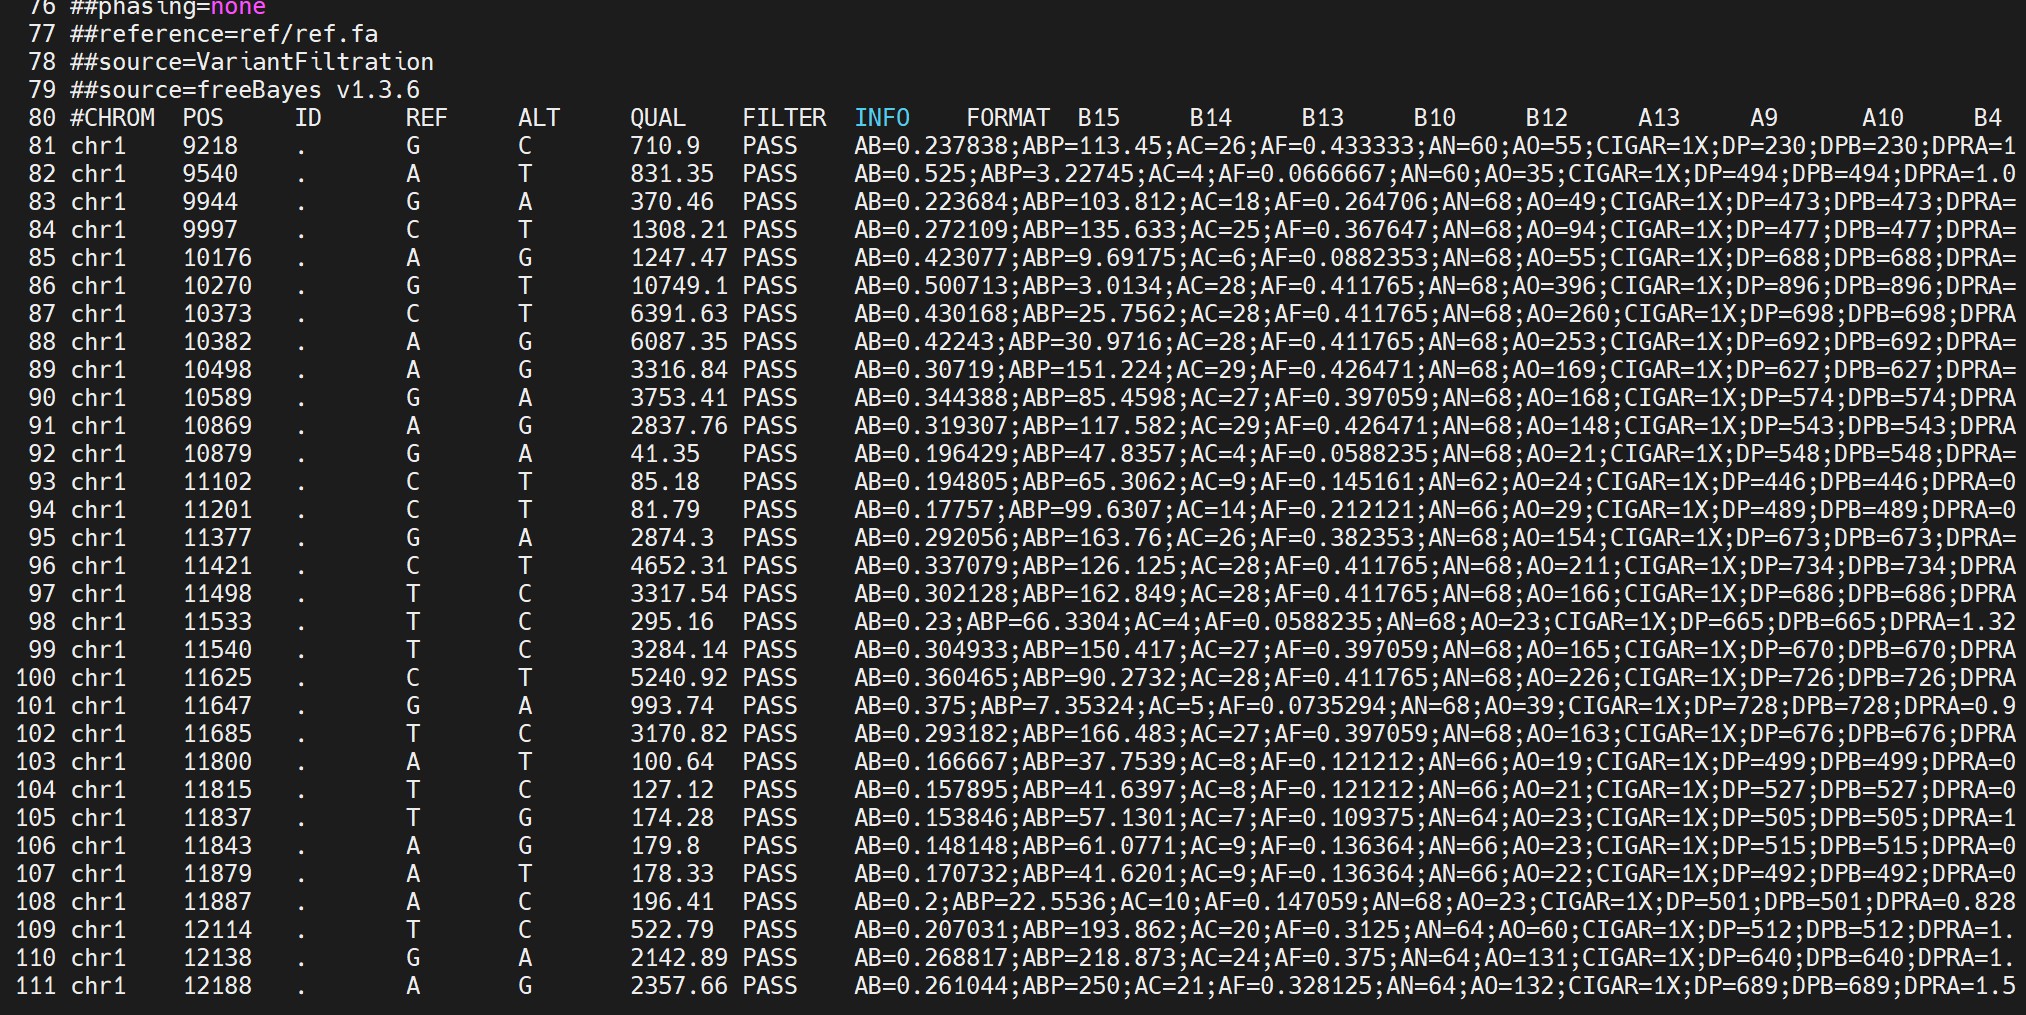Screen dimensions: 2026x1015
Task: Select QUAL value 3753.41
Action: (679, 398)
